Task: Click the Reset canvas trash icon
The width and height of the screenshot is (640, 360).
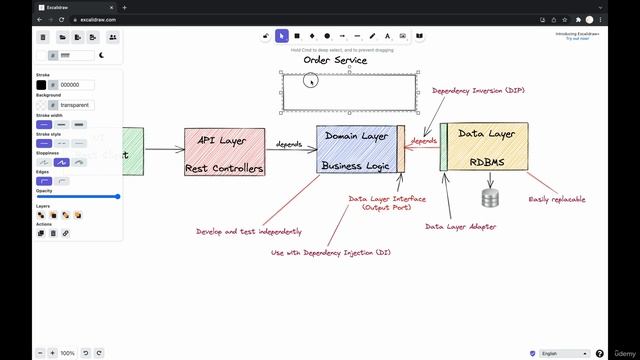Action: [x=43, y=38]
